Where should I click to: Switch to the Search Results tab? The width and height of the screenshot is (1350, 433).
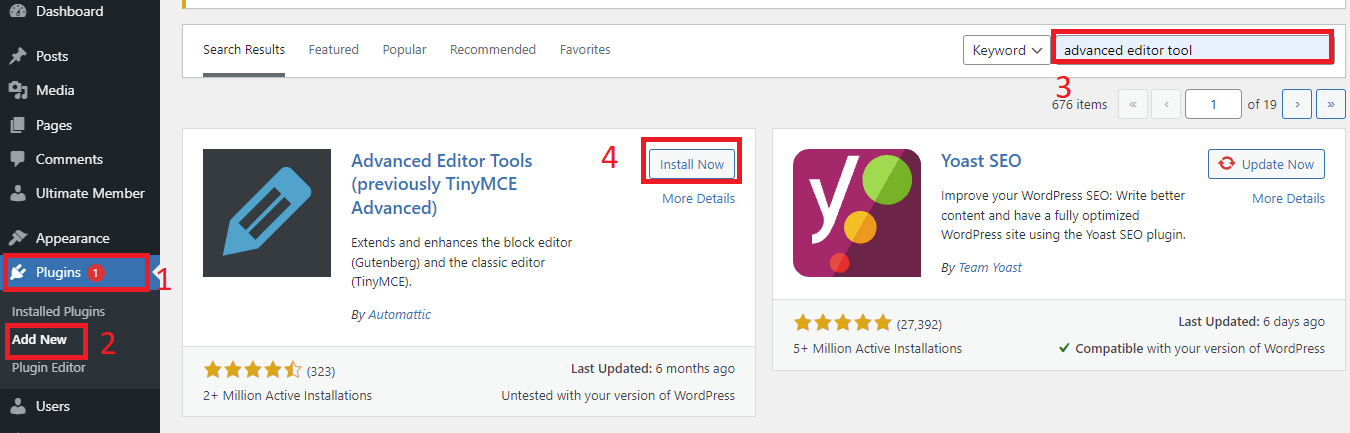(244, 50)
